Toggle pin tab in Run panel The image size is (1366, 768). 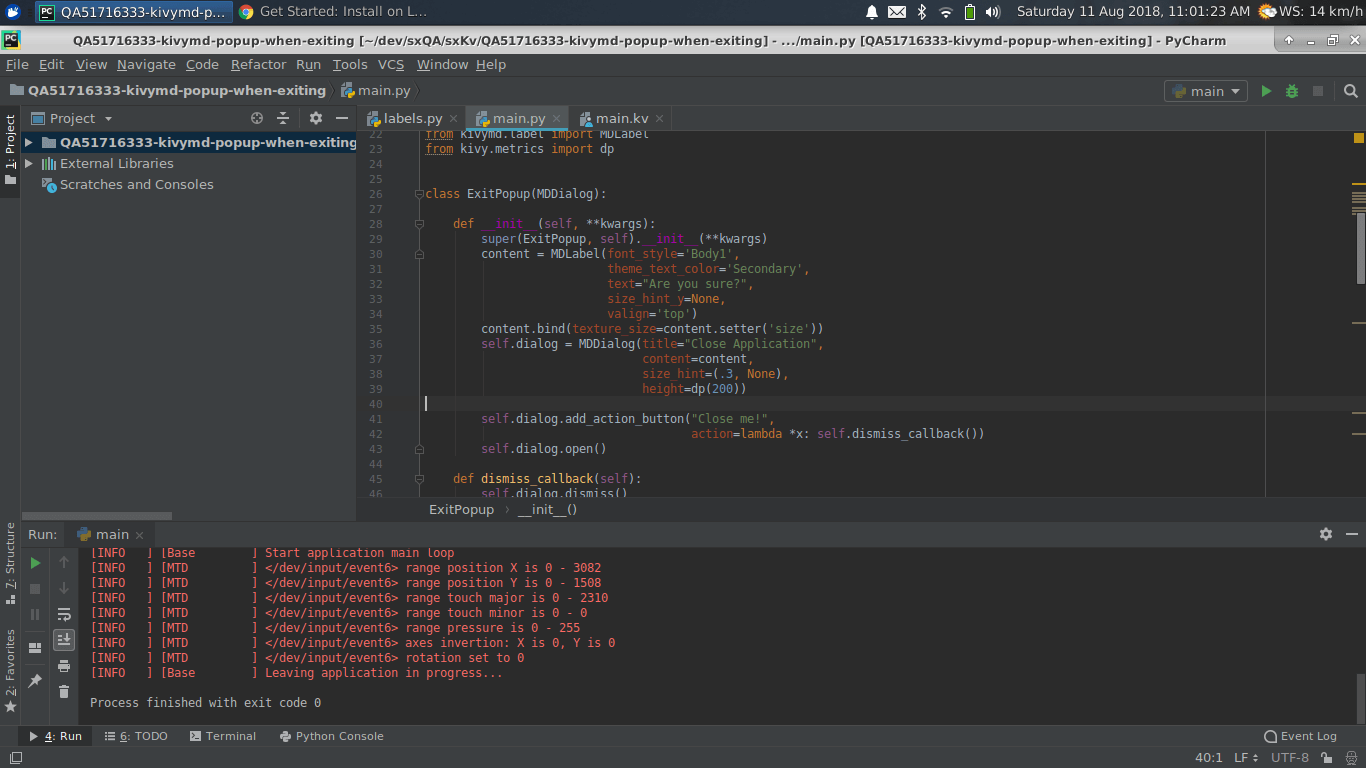point(35,681)
